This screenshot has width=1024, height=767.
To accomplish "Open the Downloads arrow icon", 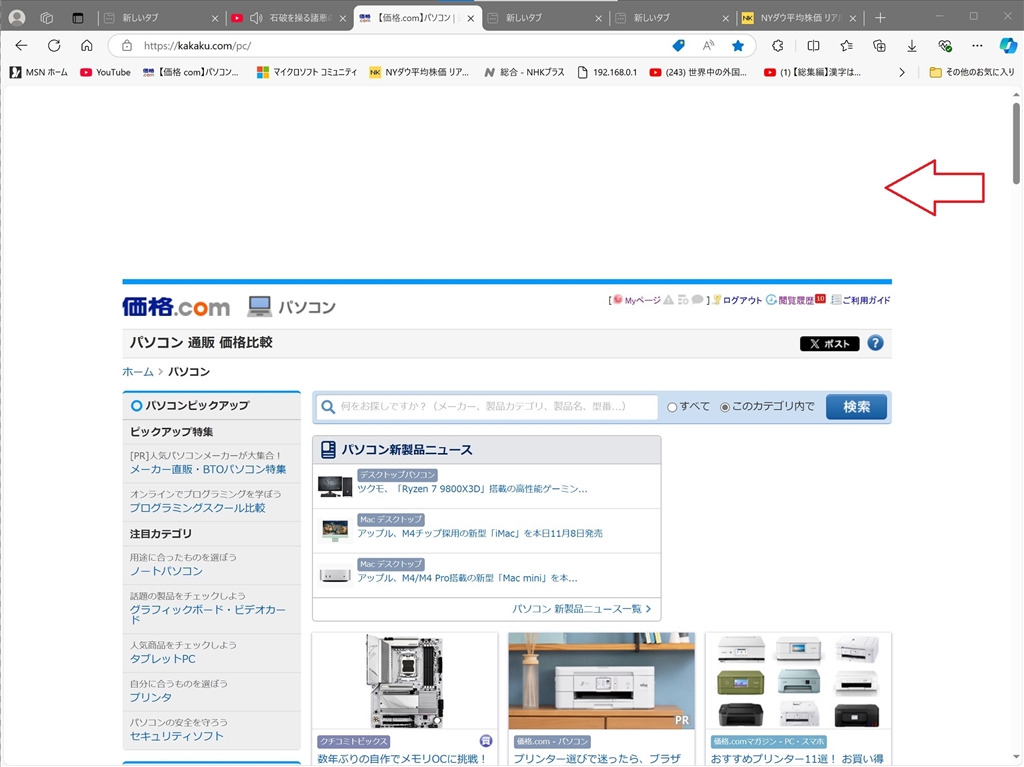I will point(912,46).
